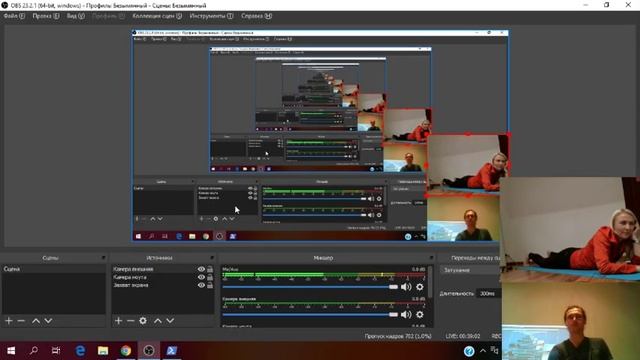The image size is (640, 360).
Task: Toggle visibility of the Камера ноута source
Action: pyautogui.click(x=201, y=277)
